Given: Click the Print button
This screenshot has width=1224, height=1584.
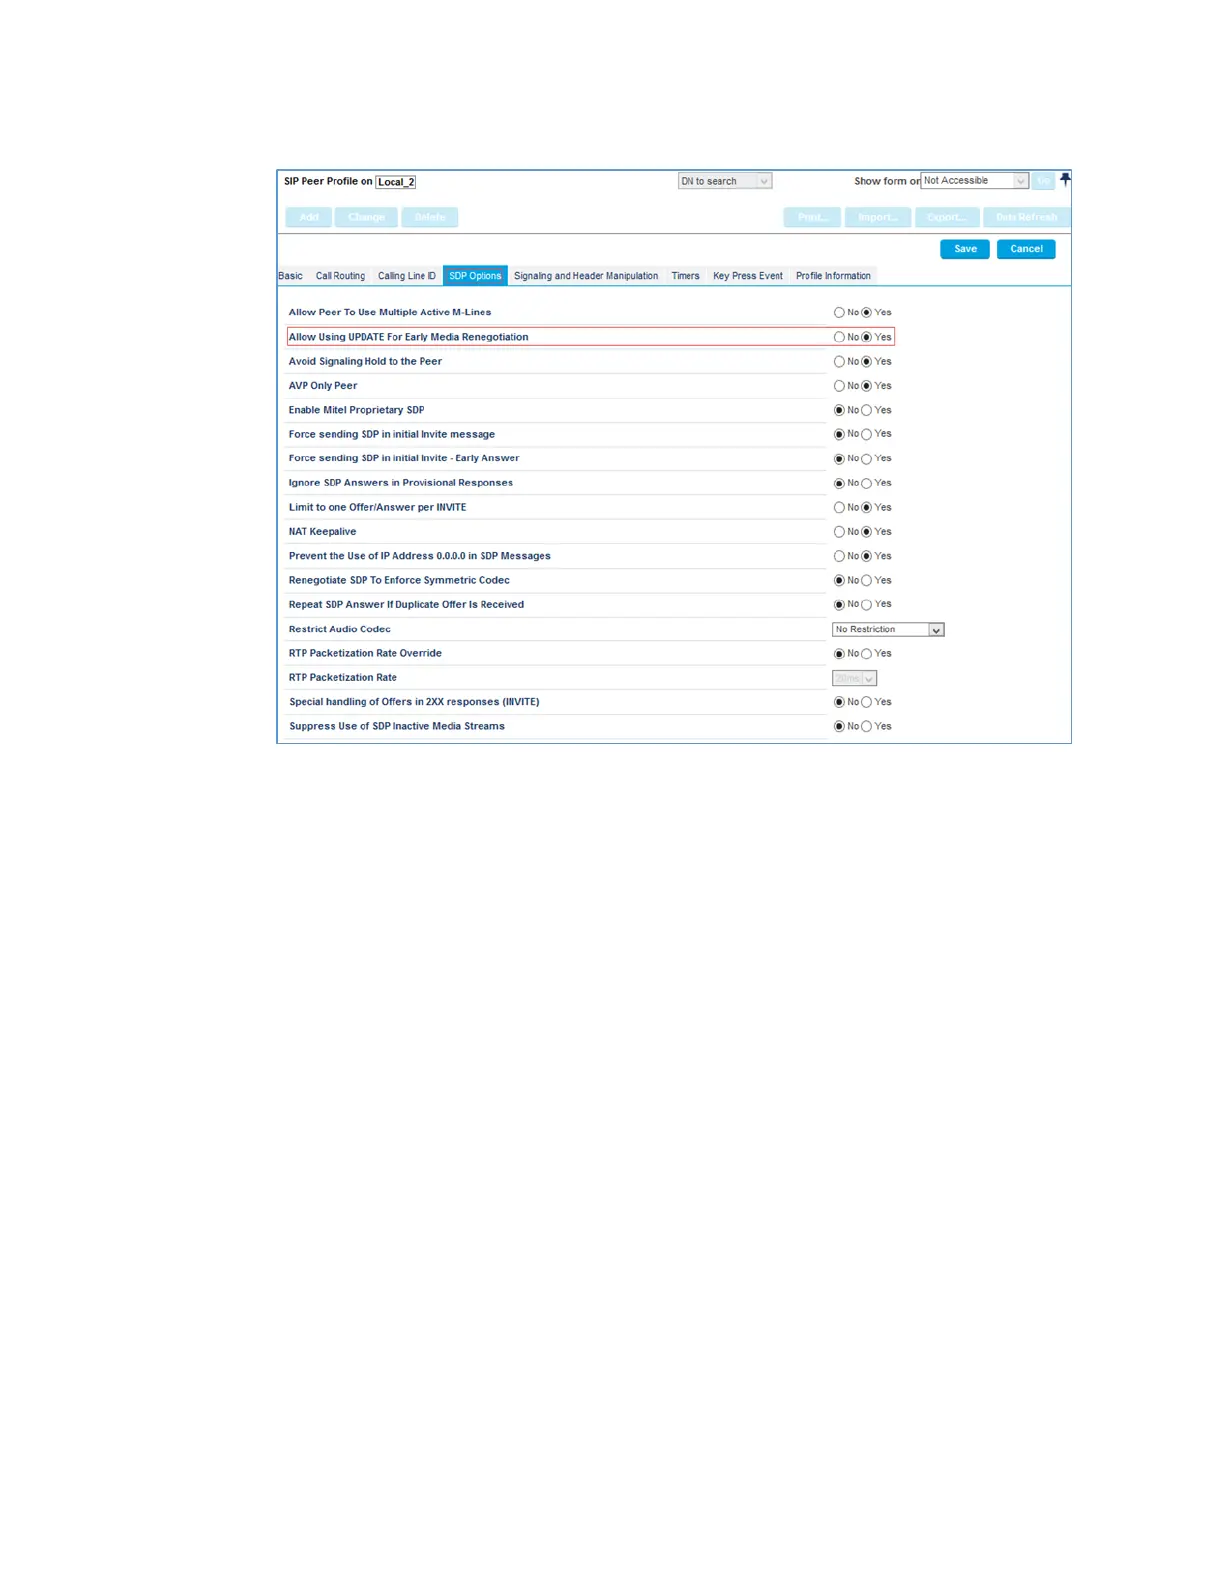Looking at the screenshot, I should tap(812, 217).
